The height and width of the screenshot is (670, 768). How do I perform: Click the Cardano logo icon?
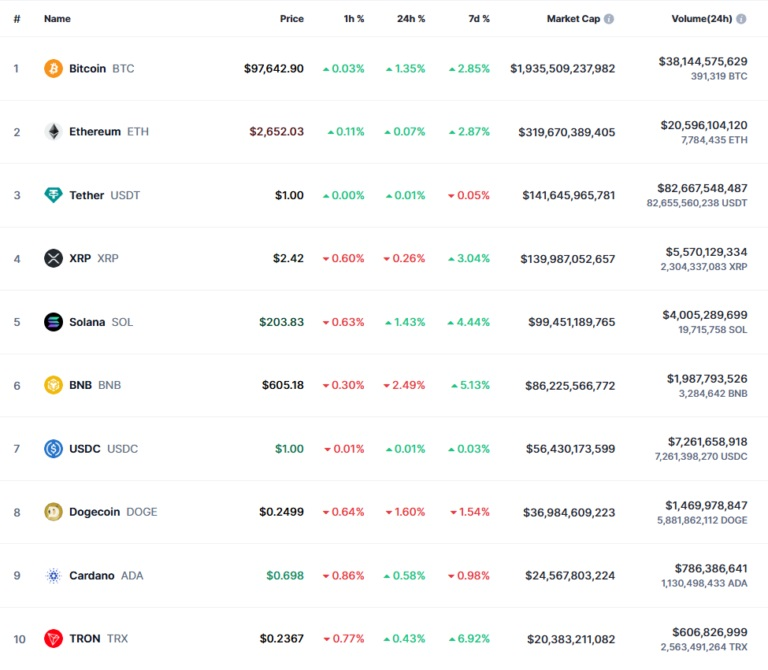(x=53, y=575)
